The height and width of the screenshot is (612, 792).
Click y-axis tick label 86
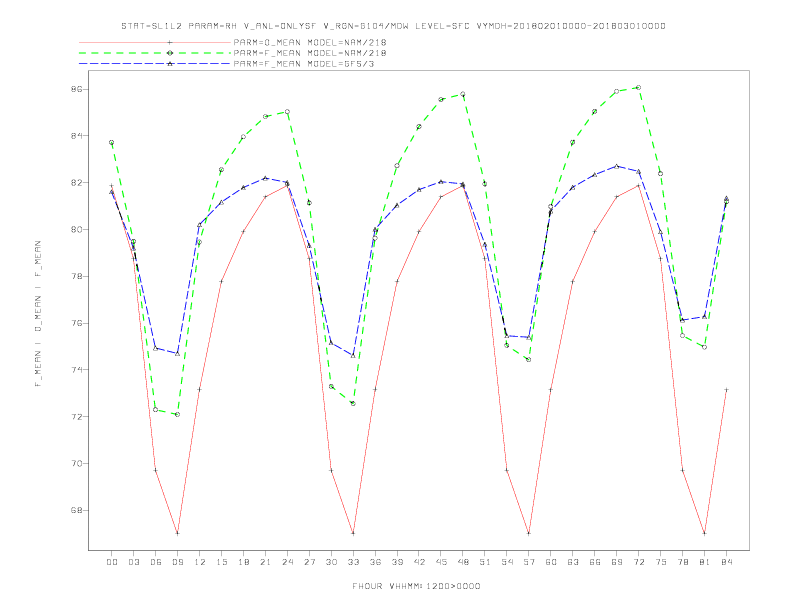point(77,89)
